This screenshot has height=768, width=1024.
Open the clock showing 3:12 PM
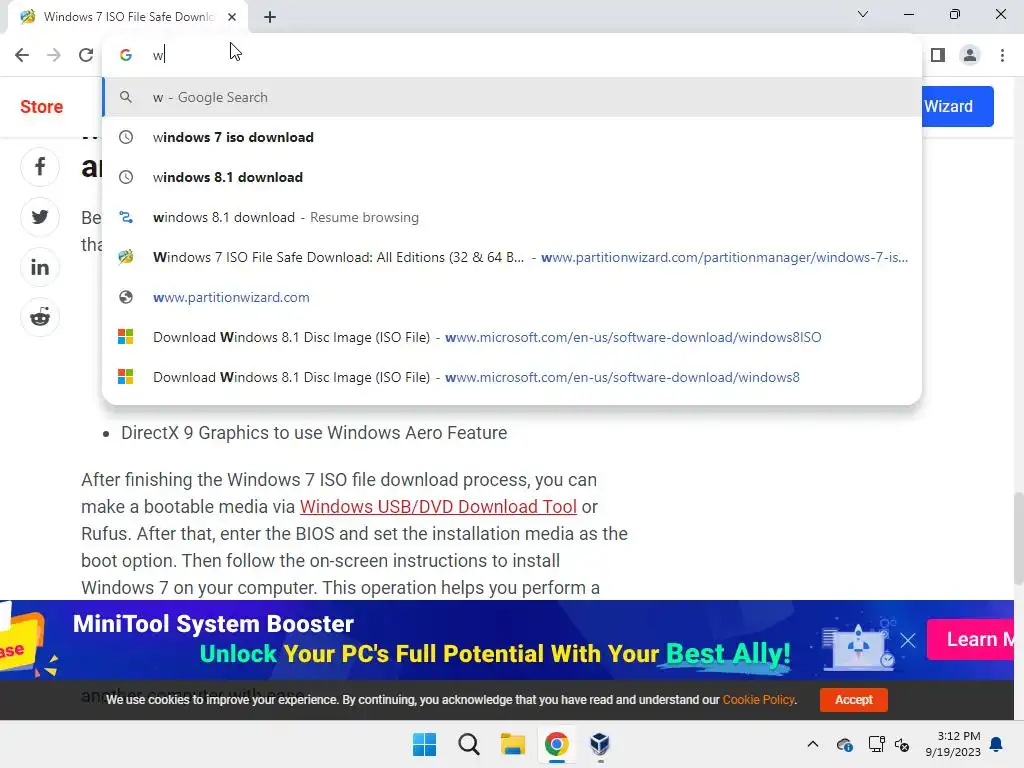click(953, 744)
